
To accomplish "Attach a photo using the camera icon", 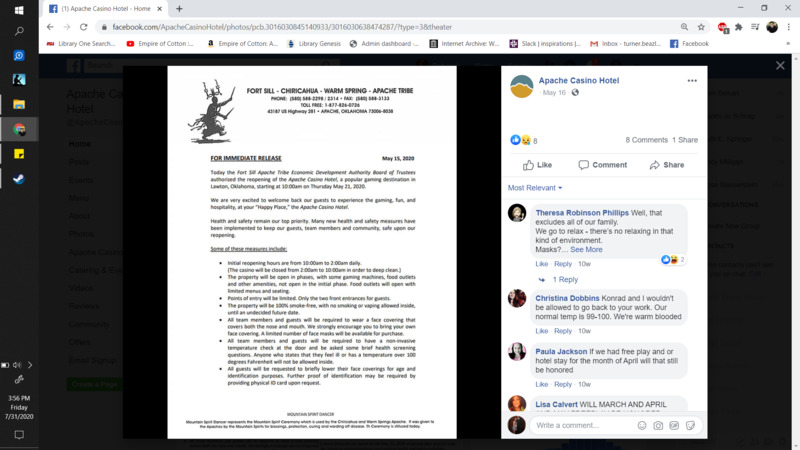I will pyautogui.click(x=658, y=426).
